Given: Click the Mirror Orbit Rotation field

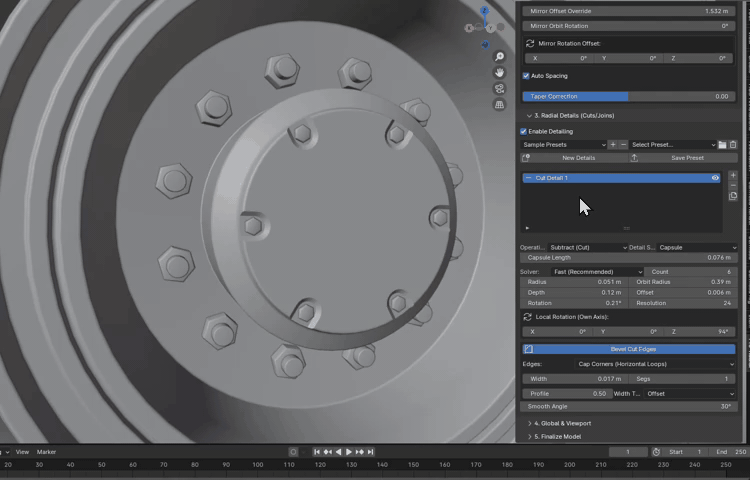Looking at the screenshot, I should [x=629, y=26].
